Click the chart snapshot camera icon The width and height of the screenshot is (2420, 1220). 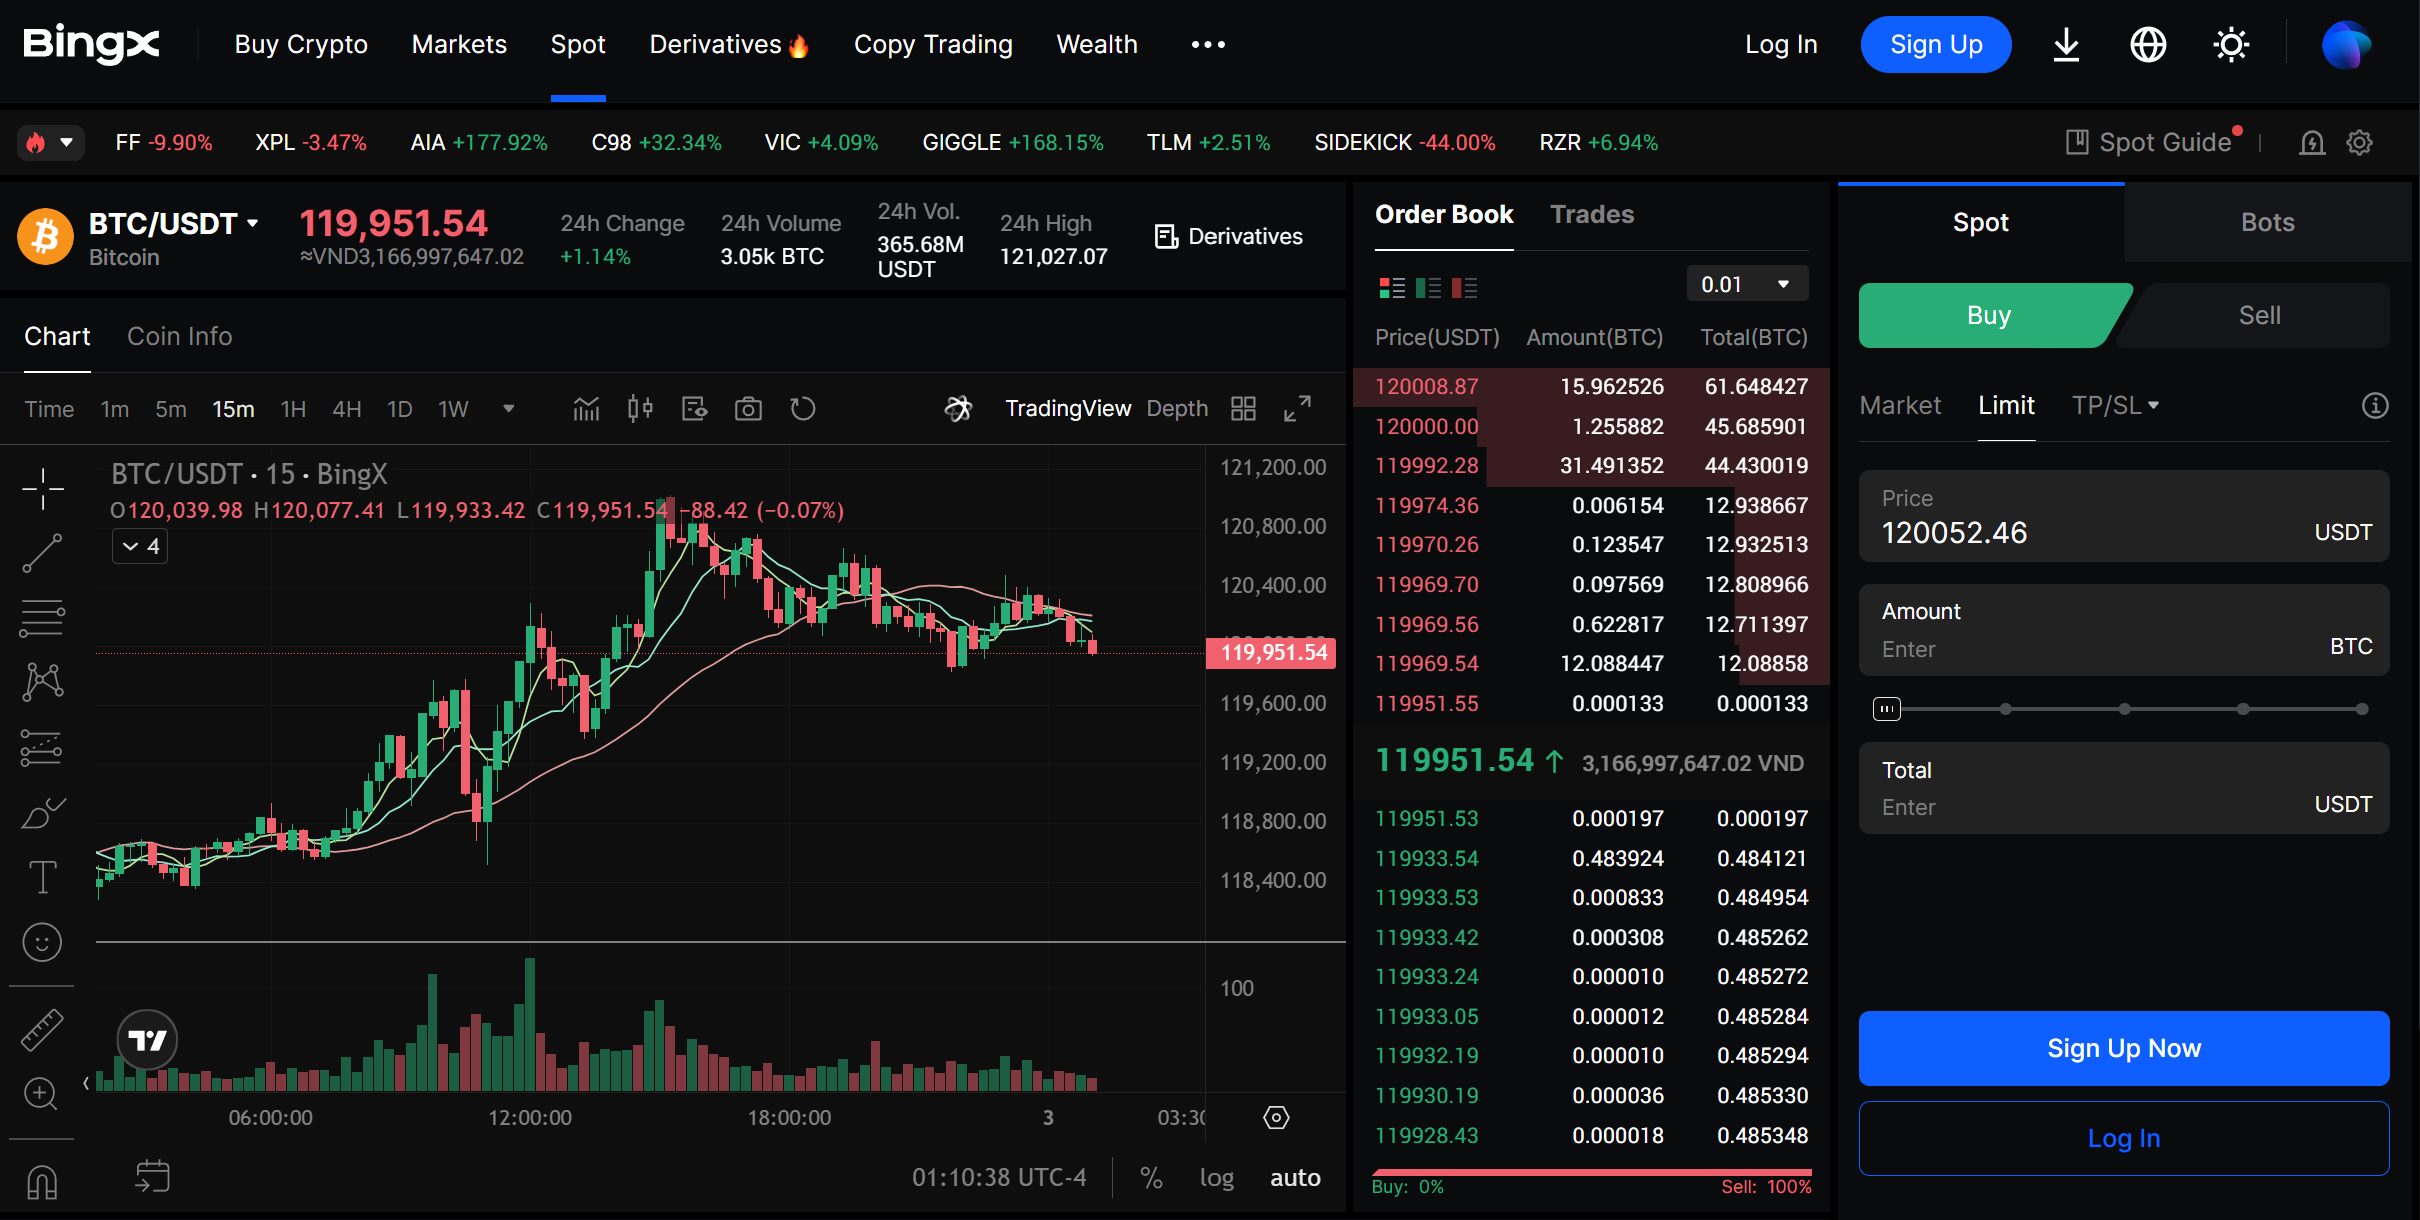coord(748,409)
